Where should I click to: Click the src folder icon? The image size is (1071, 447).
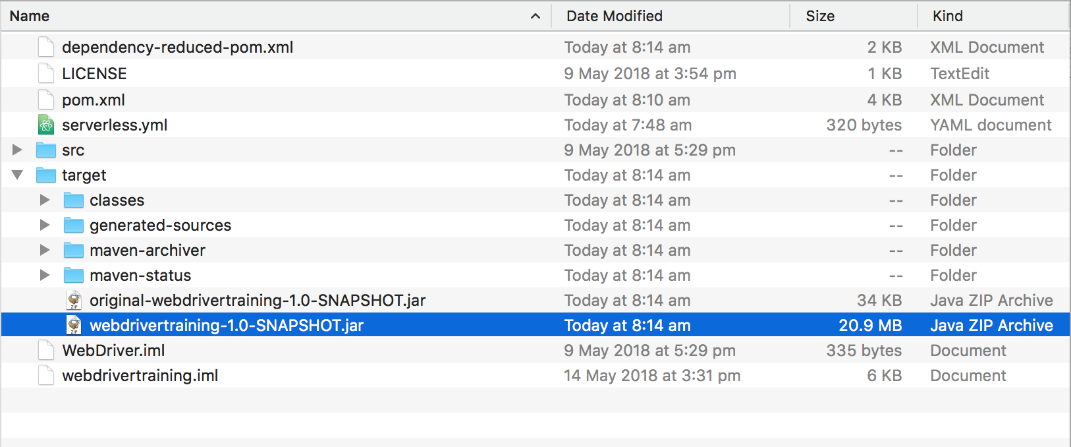pyautogui.click(x=45, y=150)
